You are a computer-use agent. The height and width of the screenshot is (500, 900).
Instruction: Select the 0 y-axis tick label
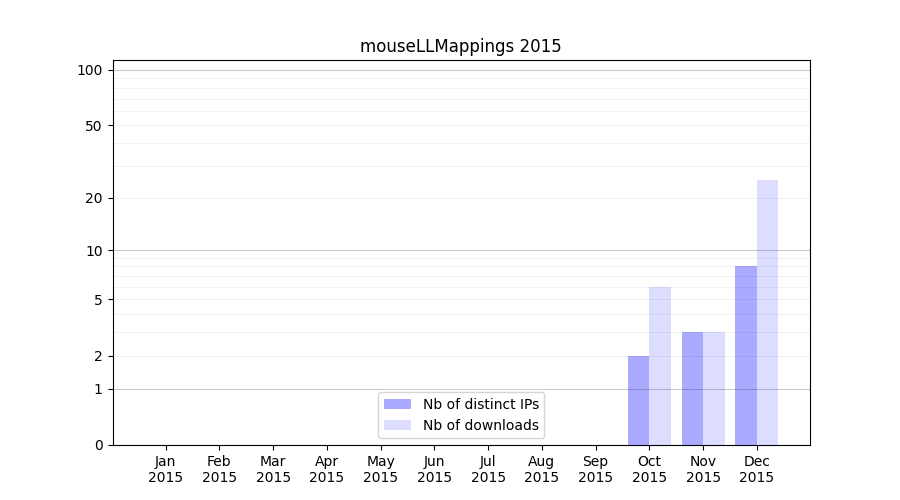pos(98,445)
